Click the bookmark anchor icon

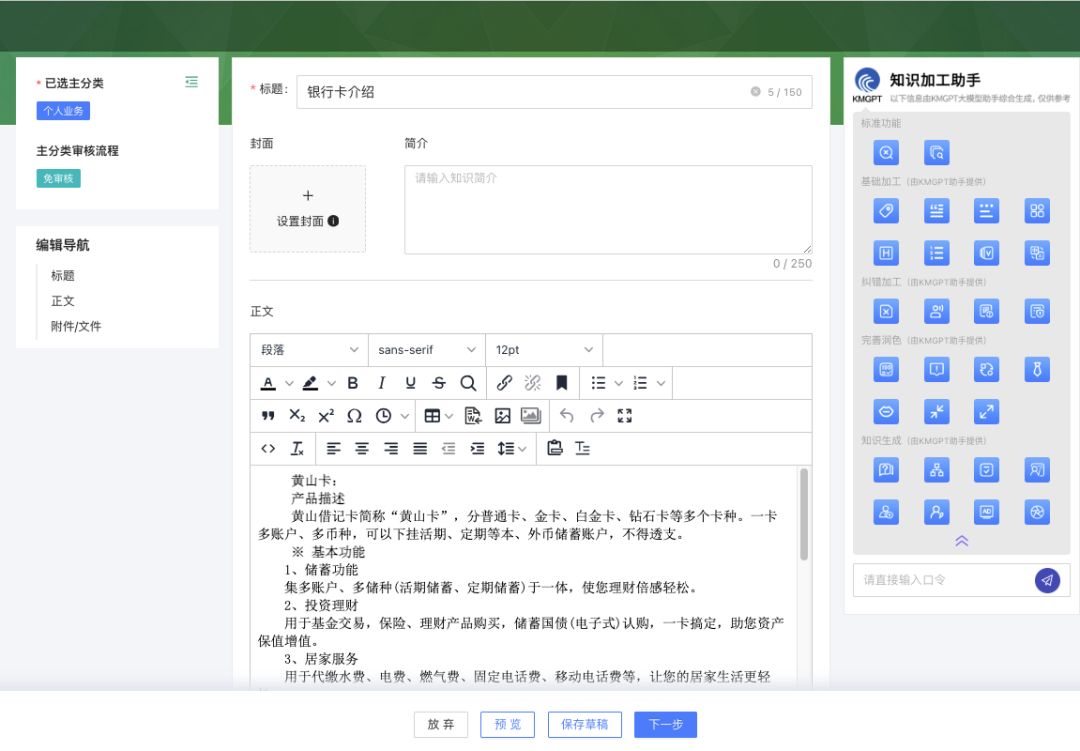[x=562, y=383]
